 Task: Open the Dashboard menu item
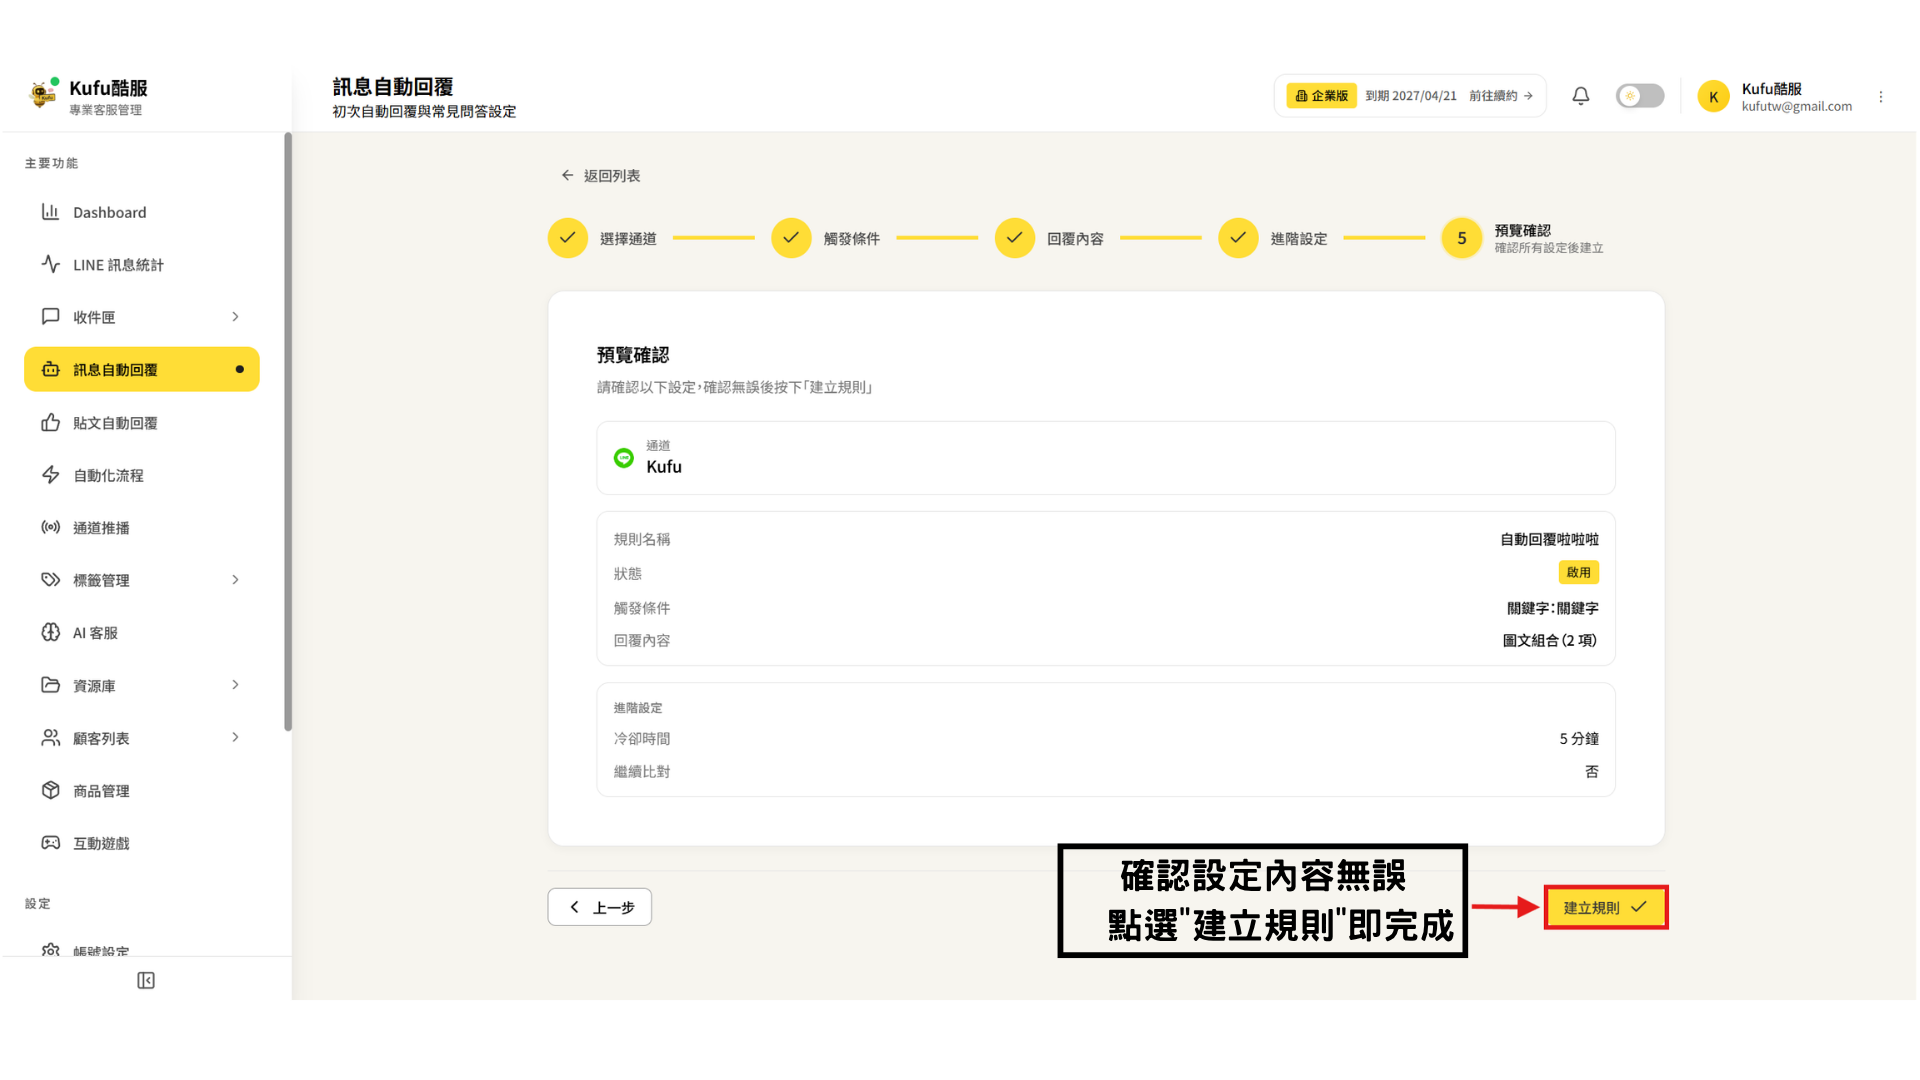(142, 212)
